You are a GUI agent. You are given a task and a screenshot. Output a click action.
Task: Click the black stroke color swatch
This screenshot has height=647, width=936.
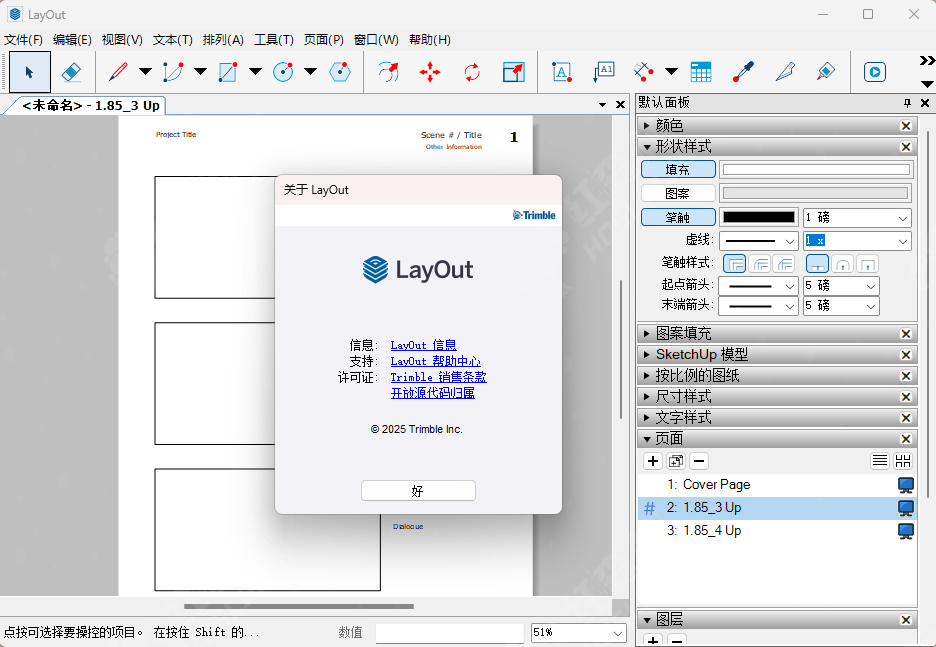(759, 217)
